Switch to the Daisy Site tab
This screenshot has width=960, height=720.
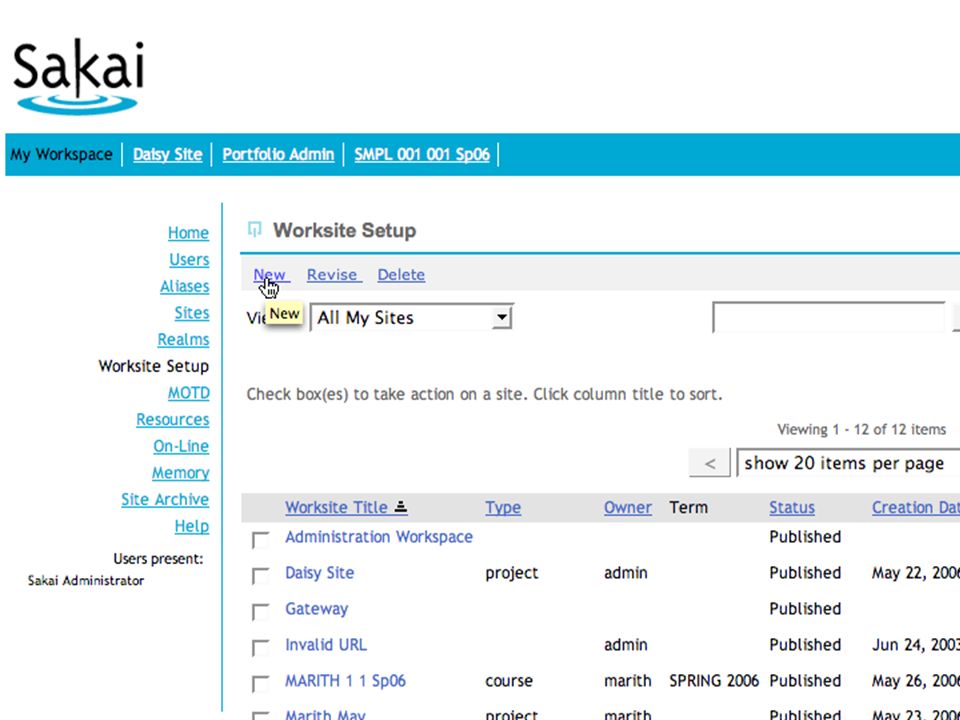(167, 154)
